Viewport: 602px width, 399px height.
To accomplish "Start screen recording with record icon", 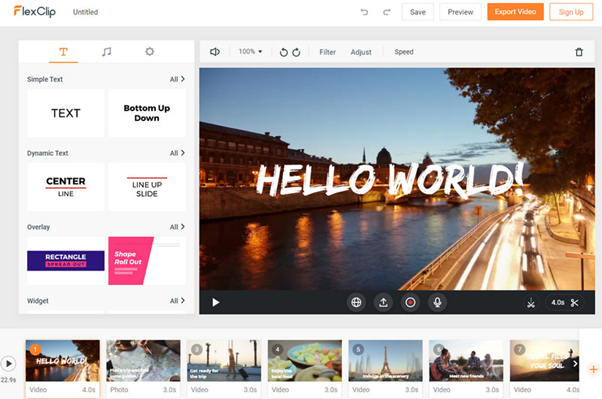I will (x=410, y=303).
